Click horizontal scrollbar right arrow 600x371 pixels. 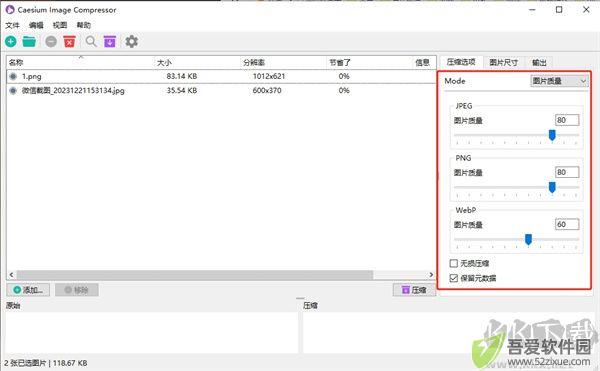coord(431,275)
